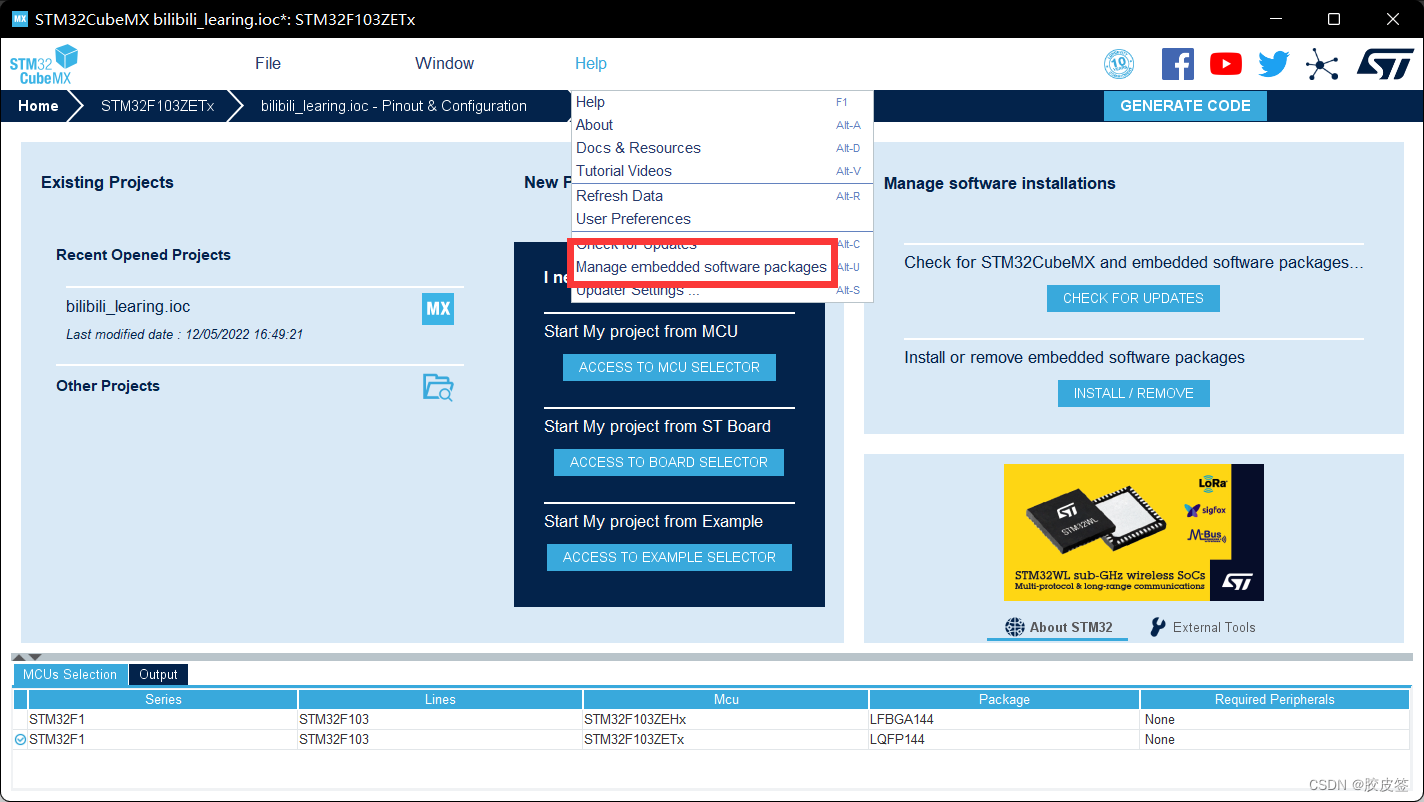Browse Other Projects folder icon
Image resolution: width=1424 pixels, height=802 pixels.
click(438, 387)
